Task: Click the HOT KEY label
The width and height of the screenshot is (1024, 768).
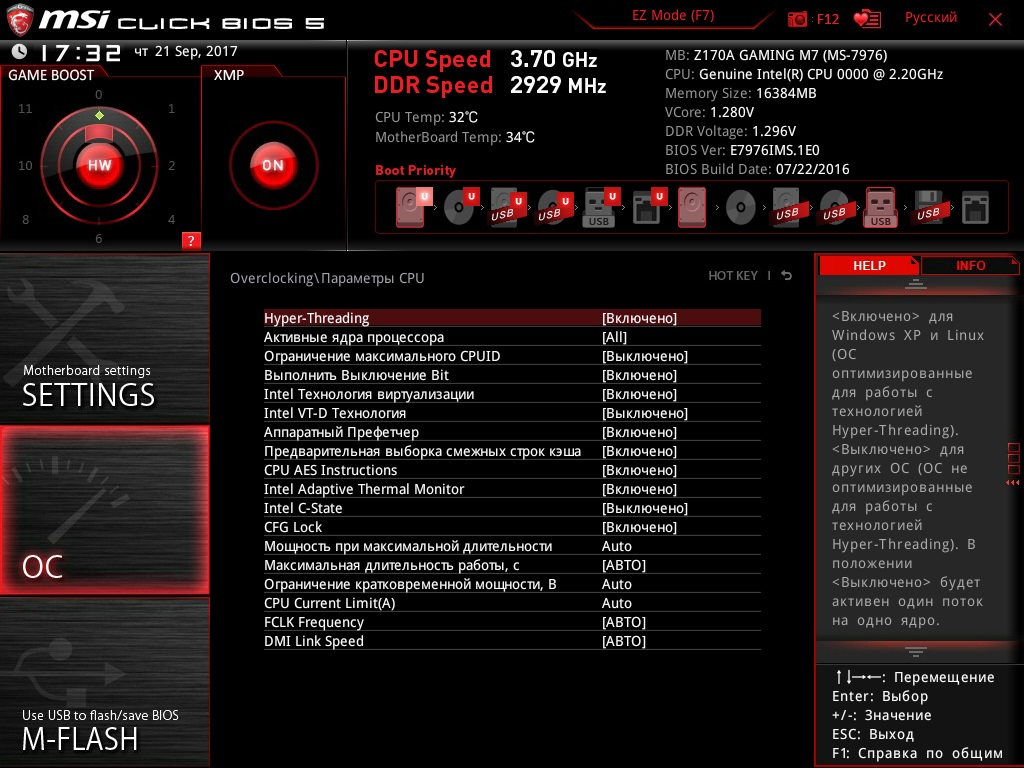Action: click(x=733, y=276)
